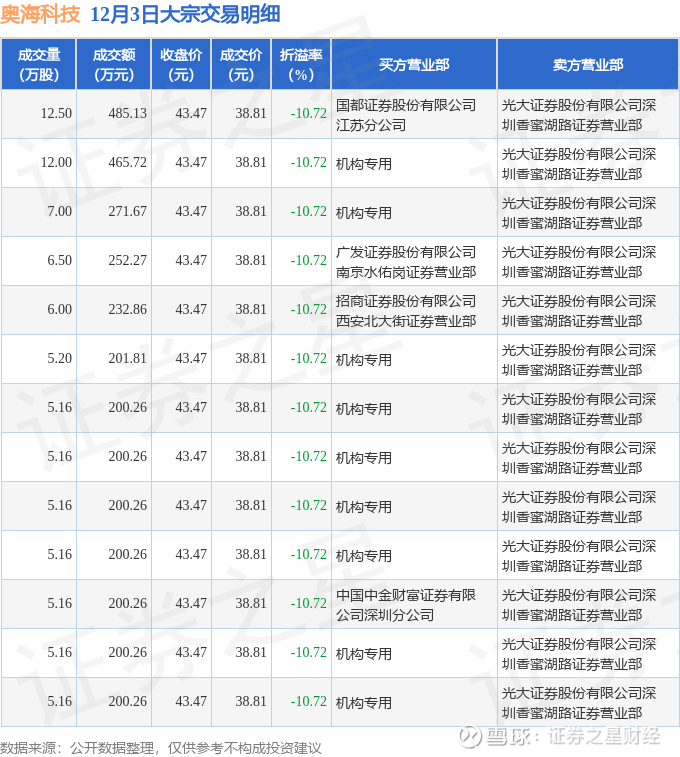680x757 pixels.
Task: Click the 雪球 logo icon in footer
Action: click(470, 737)
